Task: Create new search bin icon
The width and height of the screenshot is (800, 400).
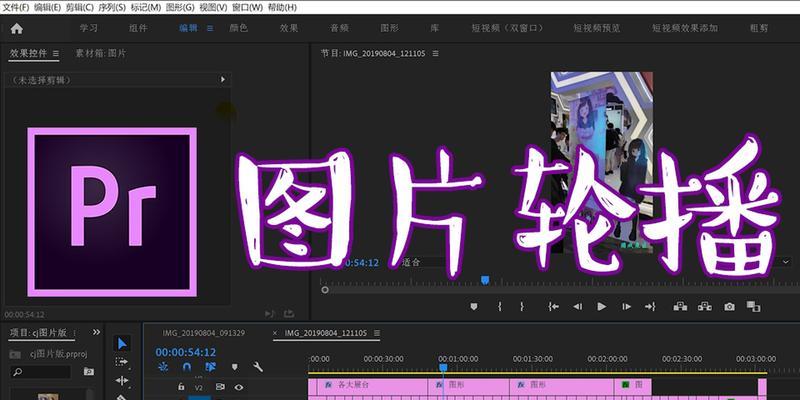Action: tap(88, 371)
